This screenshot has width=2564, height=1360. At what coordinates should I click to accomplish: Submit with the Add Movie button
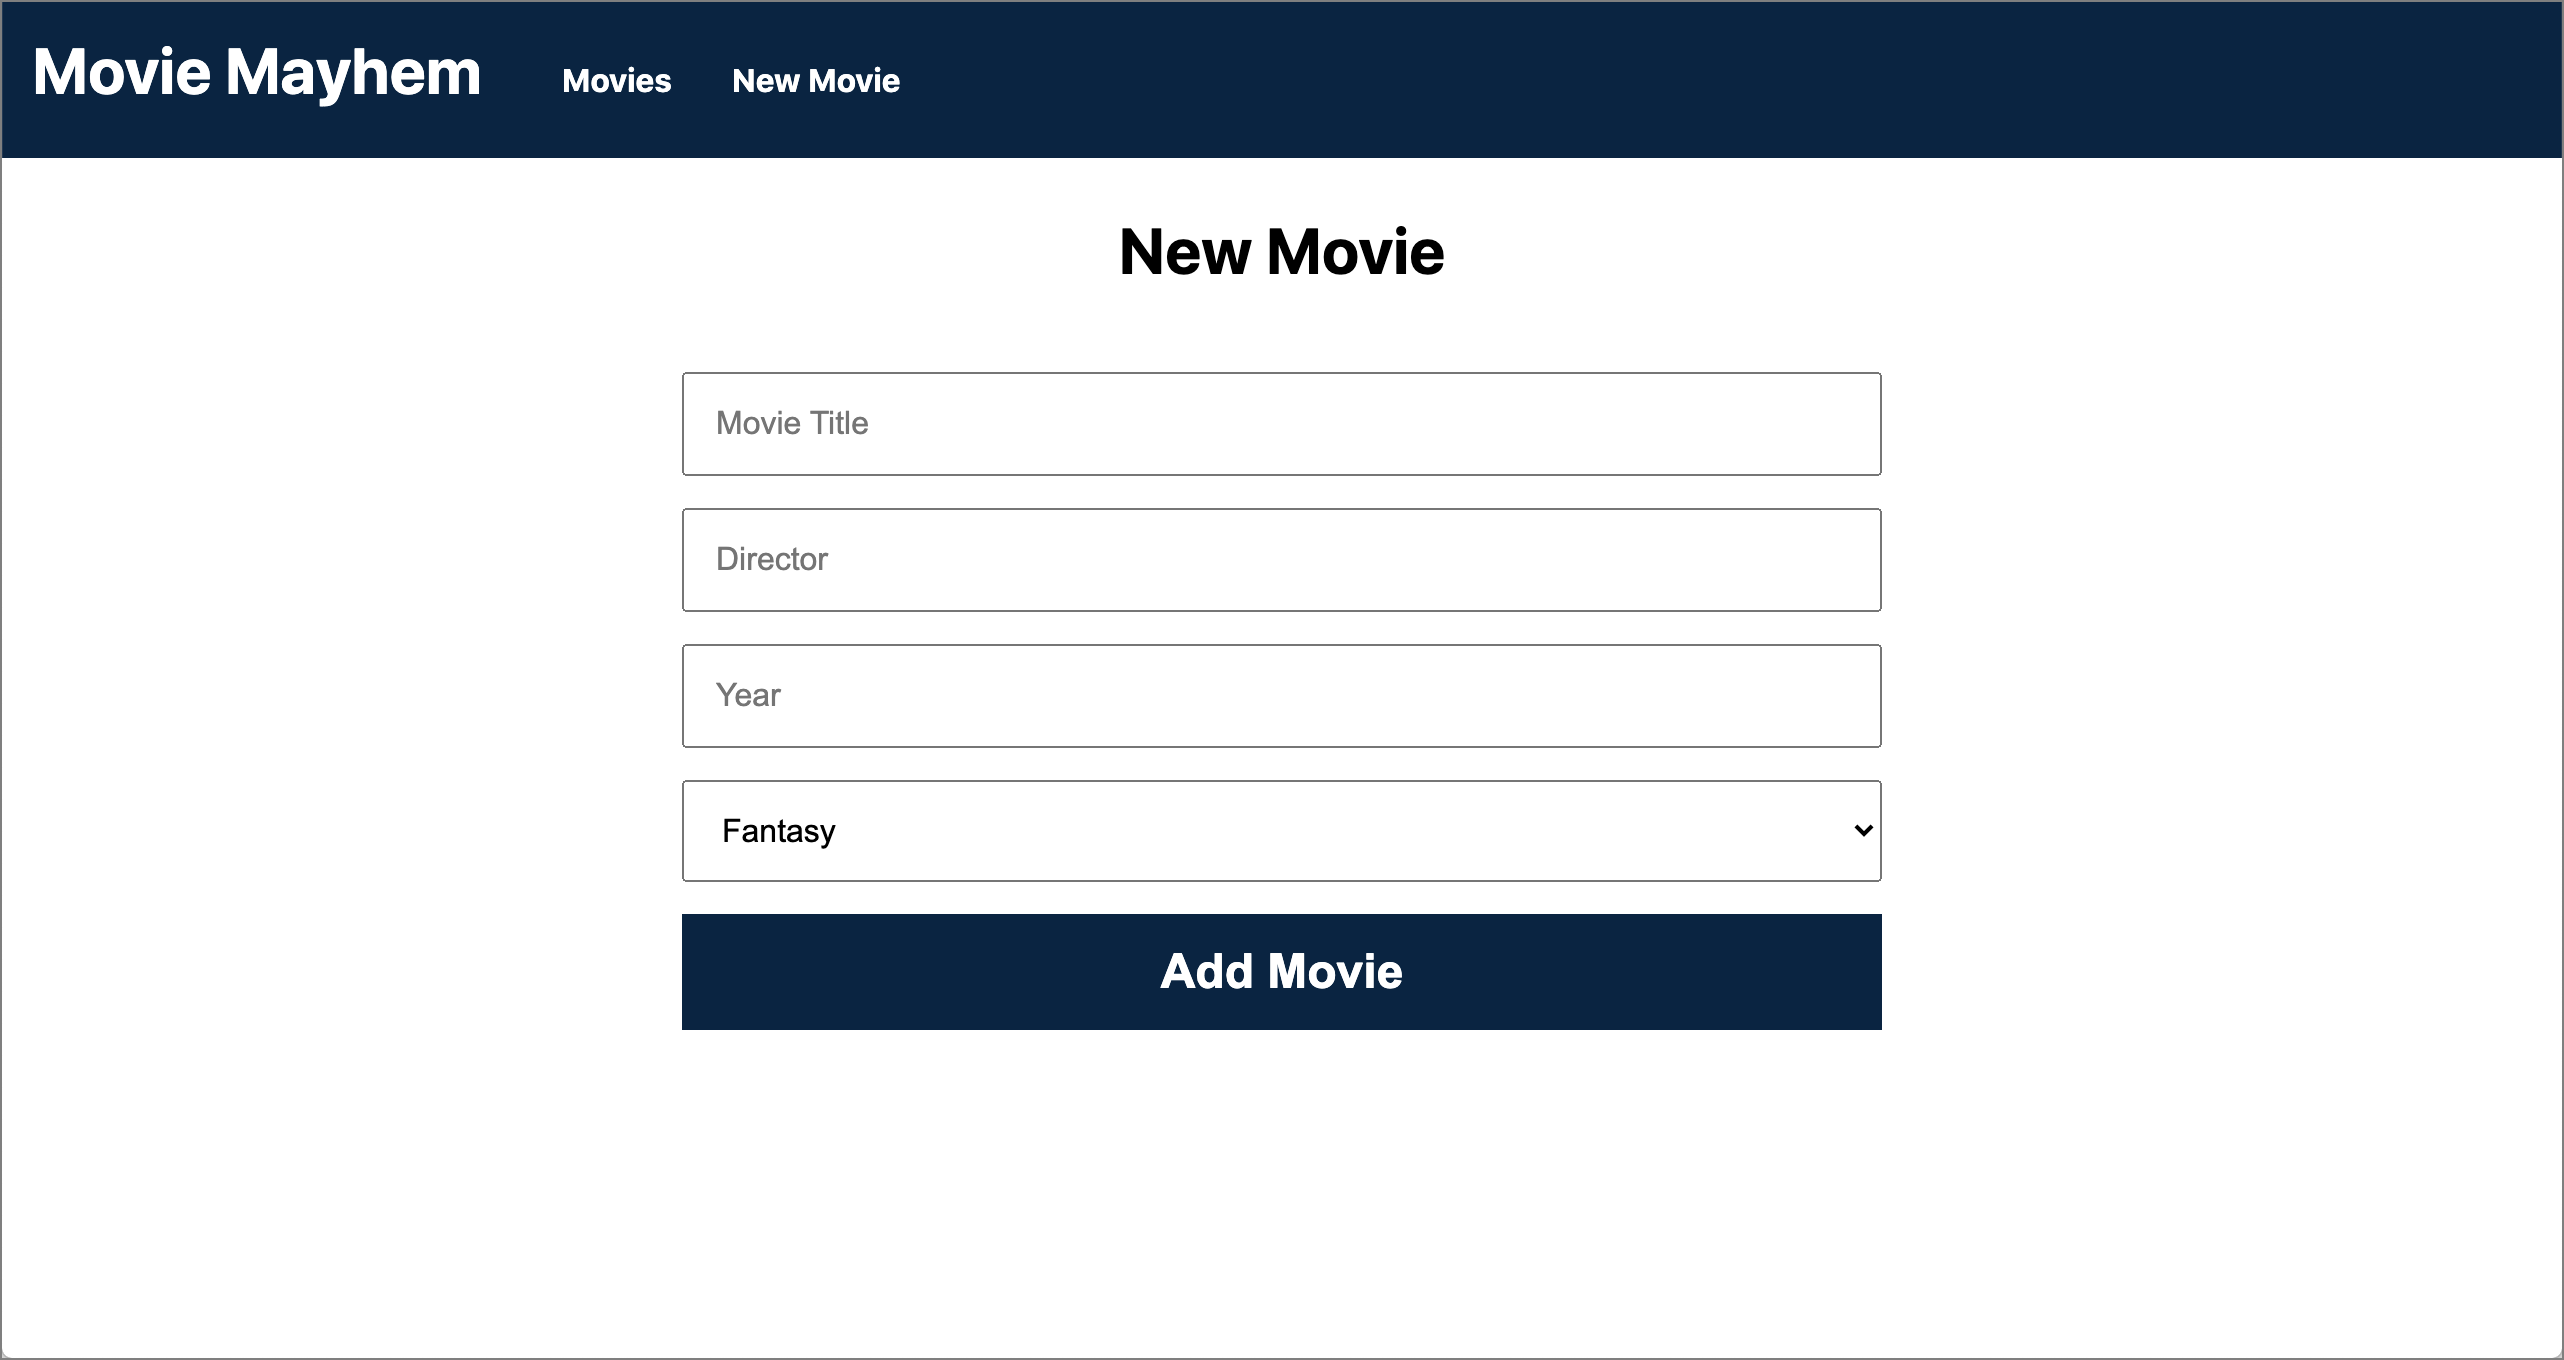[1281, 972]
